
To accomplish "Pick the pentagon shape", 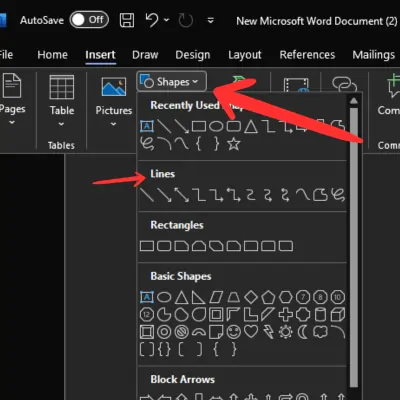I will (x=268, y=297).
